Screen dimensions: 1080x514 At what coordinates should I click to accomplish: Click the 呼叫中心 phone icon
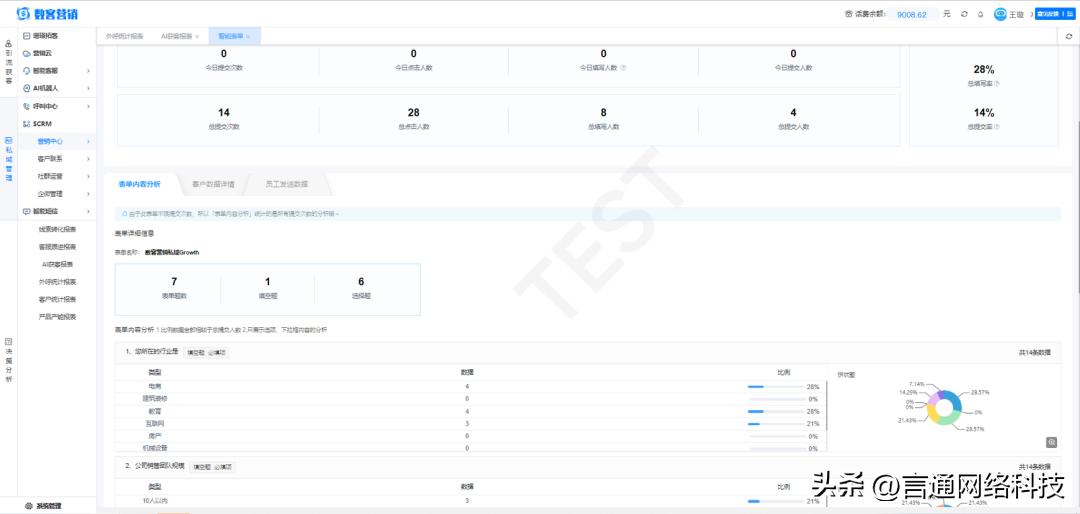(x=26, y=106)
